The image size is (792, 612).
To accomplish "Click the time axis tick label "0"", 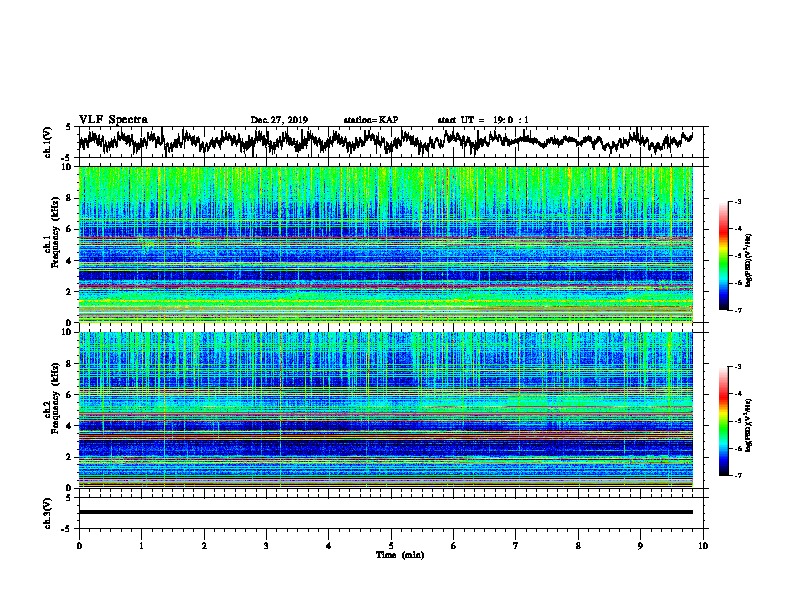I will 79,546.
